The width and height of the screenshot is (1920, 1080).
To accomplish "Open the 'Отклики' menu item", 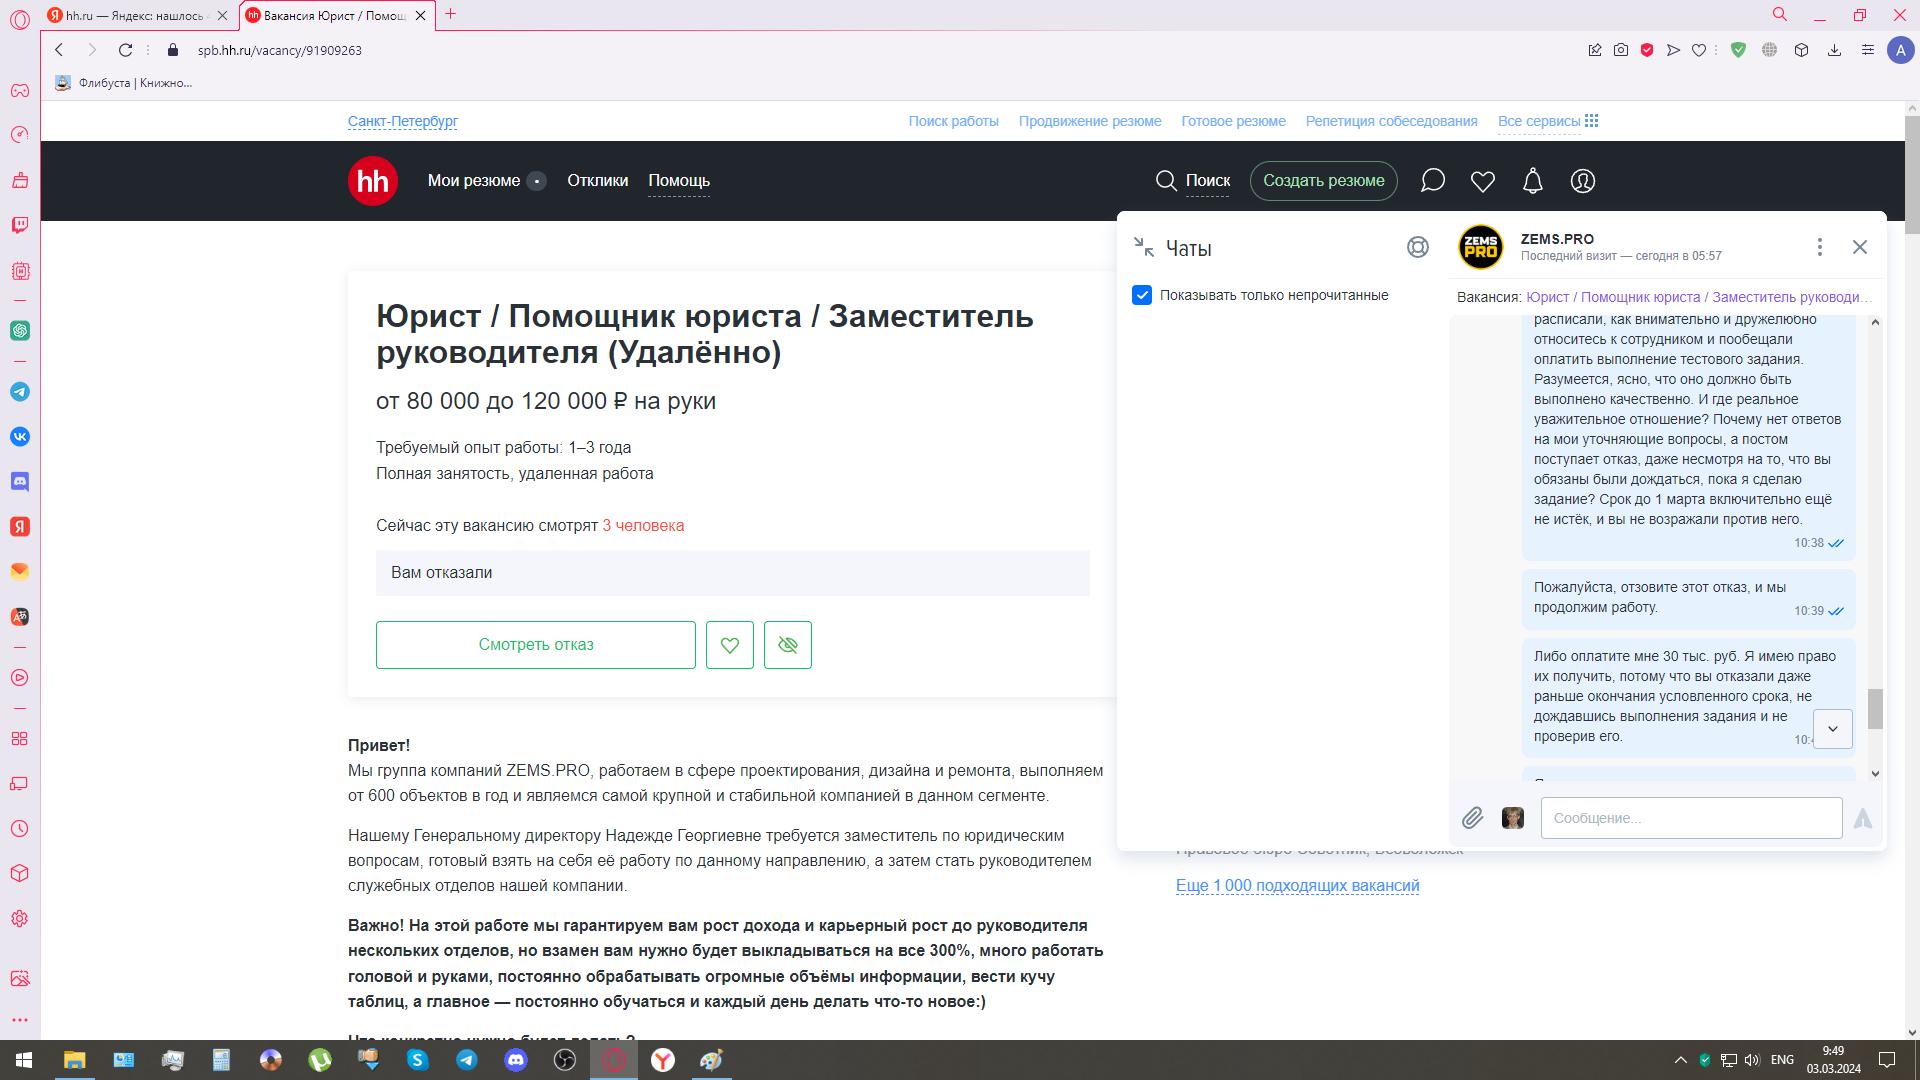I will 598,181.
